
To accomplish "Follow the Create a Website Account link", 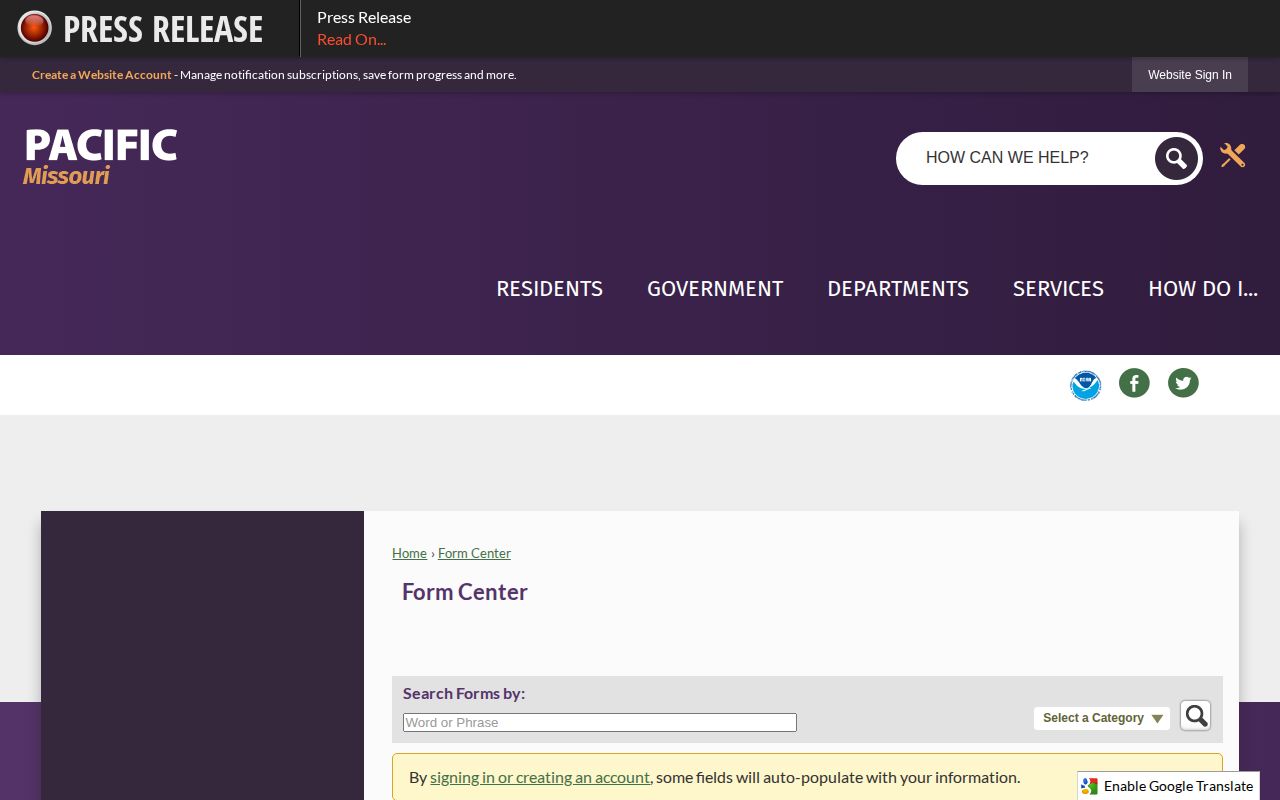I will point(102,75).
